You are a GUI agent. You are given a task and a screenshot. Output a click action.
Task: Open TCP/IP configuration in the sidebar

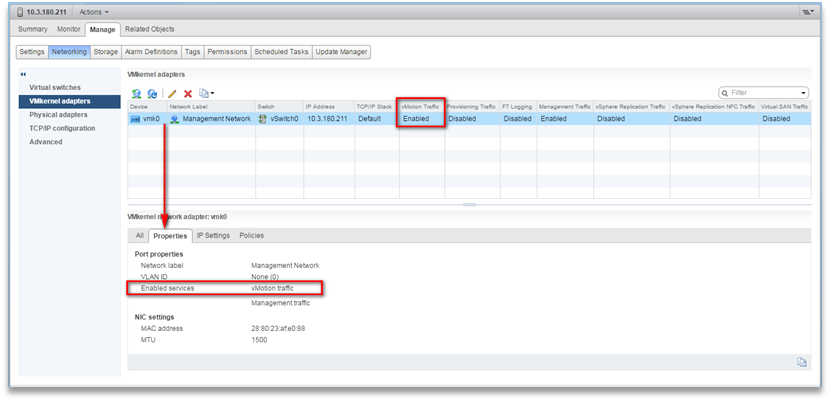(x=62, y=128)
